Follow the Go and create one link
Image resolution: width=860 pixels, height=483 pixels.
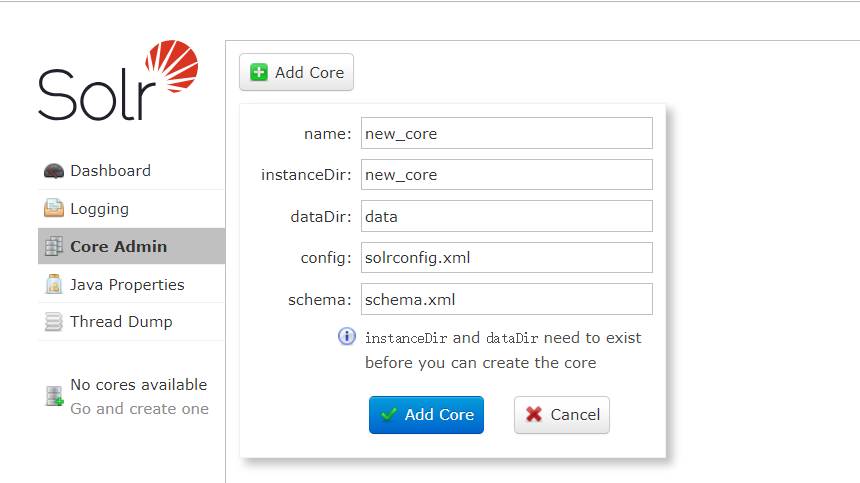(x=139, y=409)
